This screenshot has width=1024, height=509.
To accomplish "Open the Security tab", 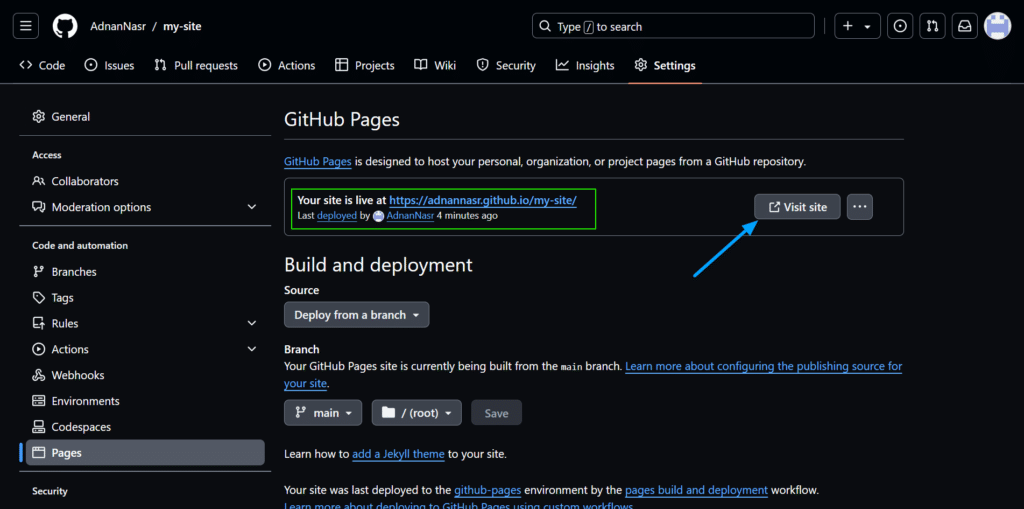I will coord(506,65).
